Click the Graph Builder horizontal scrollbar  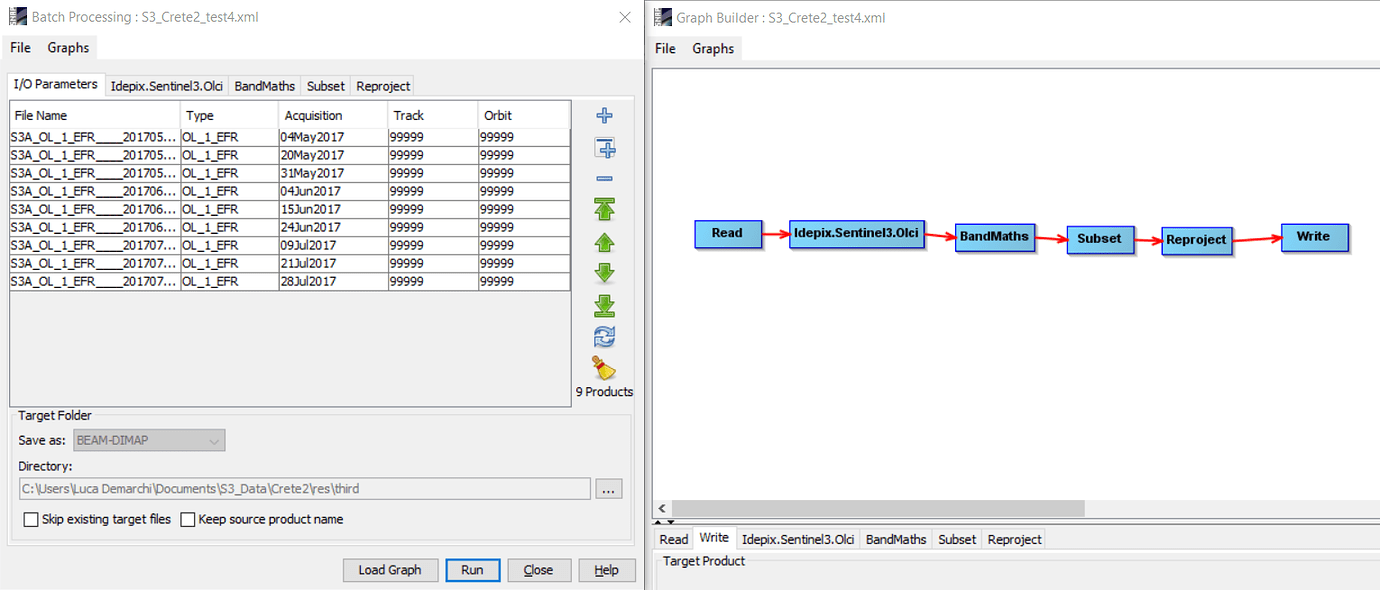point(878,509)
